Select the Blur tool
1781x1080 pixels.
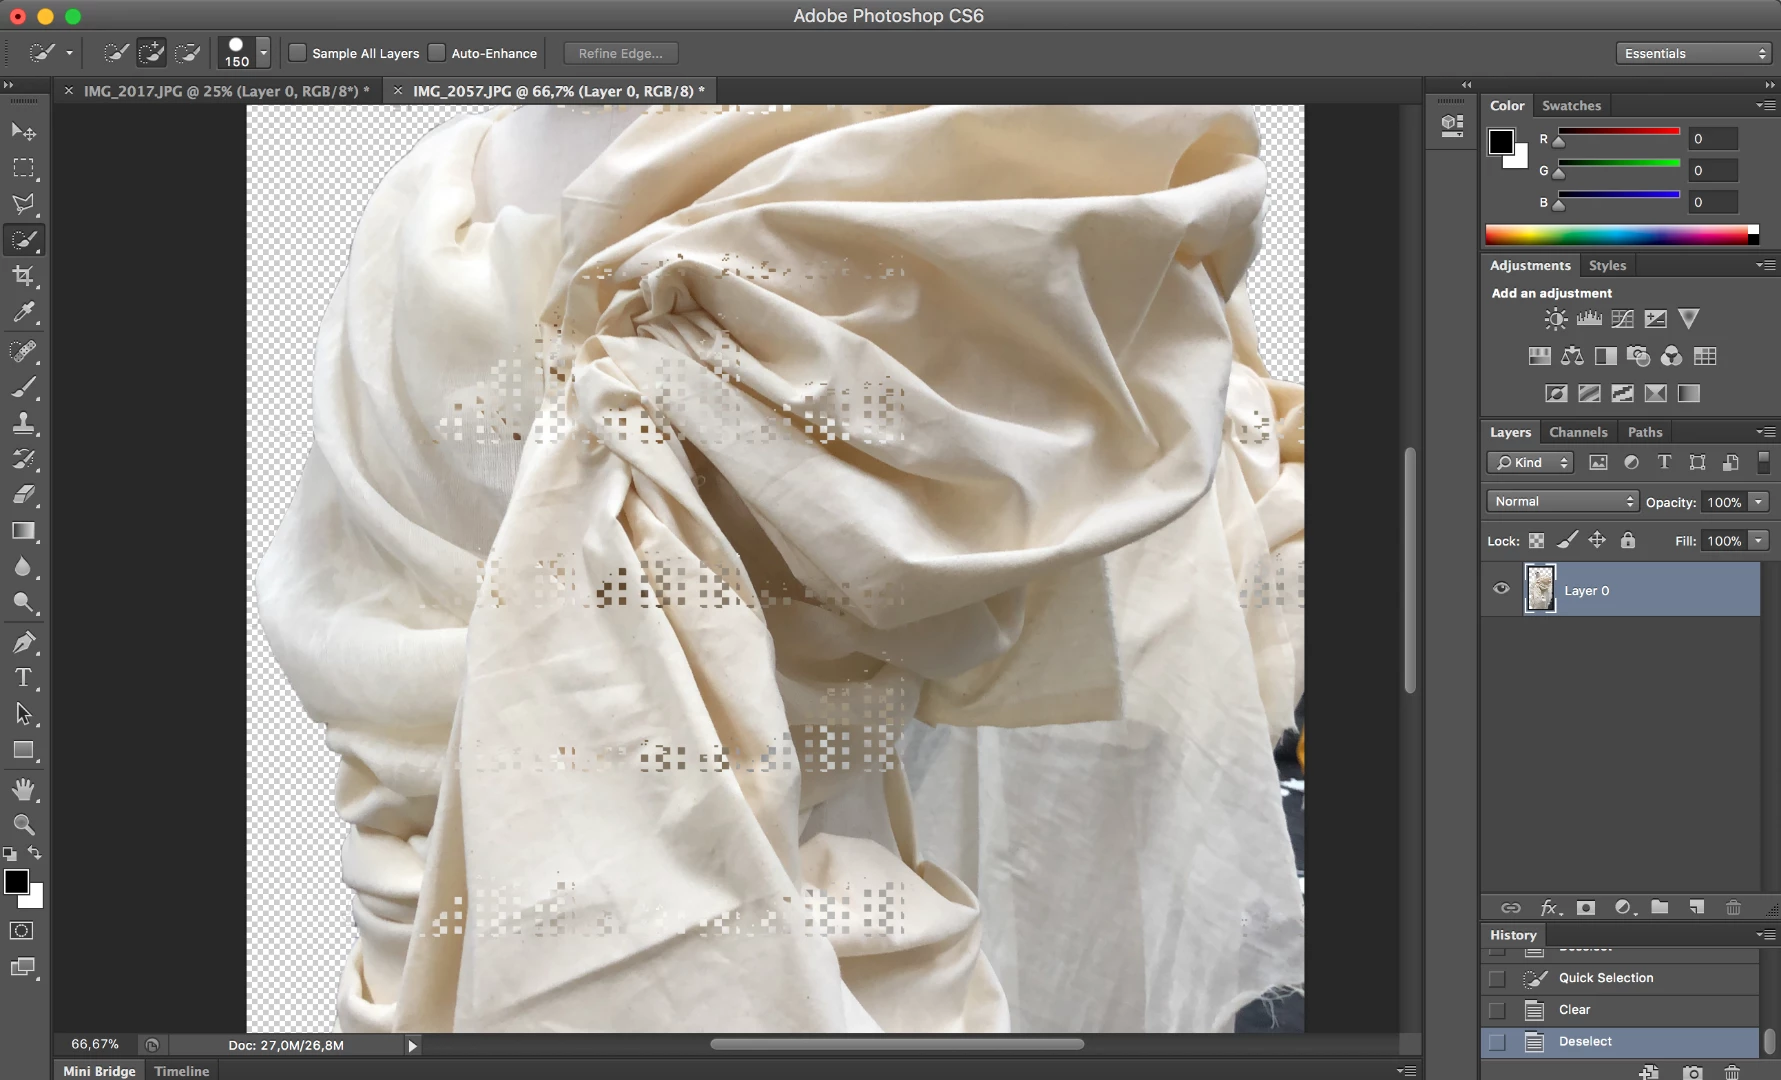pos(23,567)
